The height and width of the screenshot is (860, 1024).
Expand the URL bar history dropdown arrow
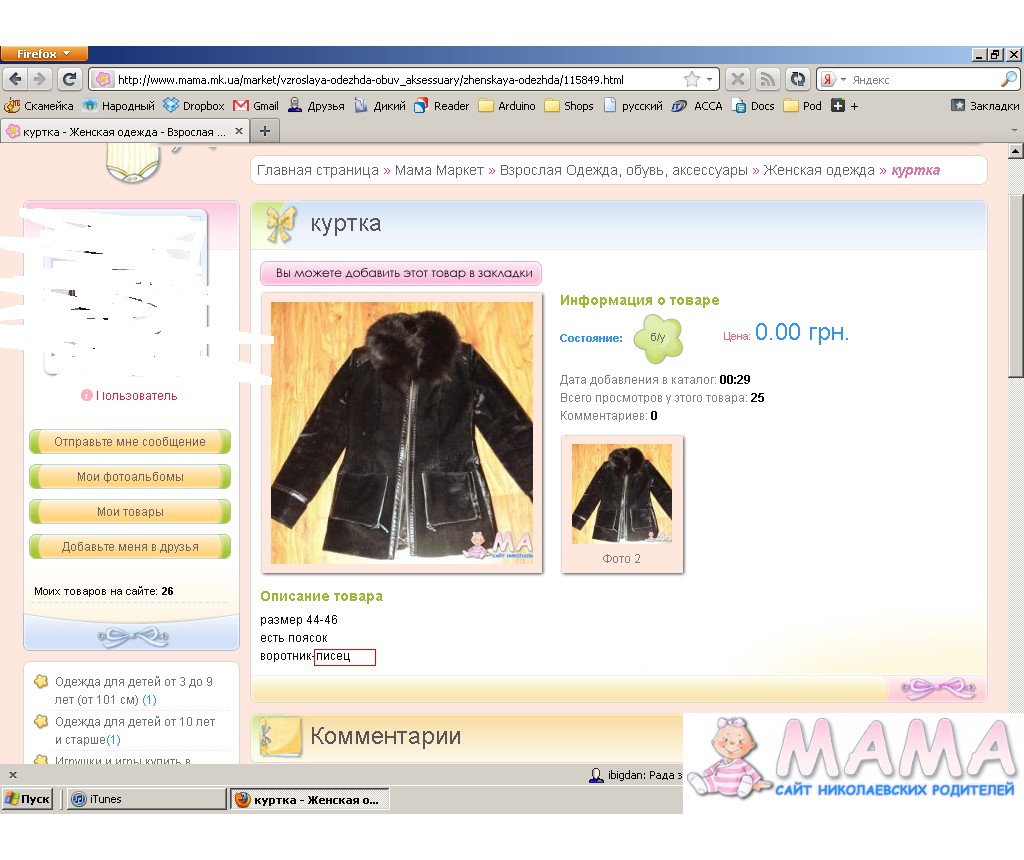point(710,80)
